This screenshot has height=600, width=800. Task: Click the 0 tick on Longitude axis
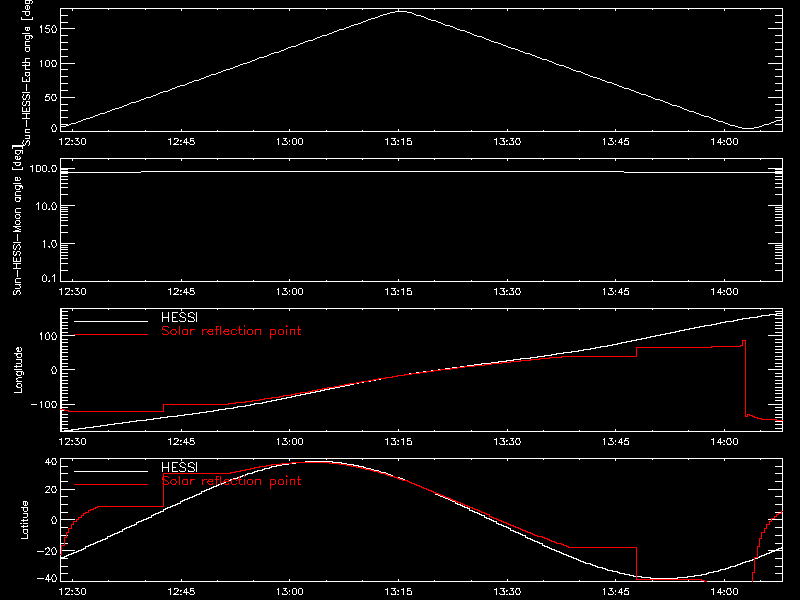pyautogui.click(x=54, y=370)
